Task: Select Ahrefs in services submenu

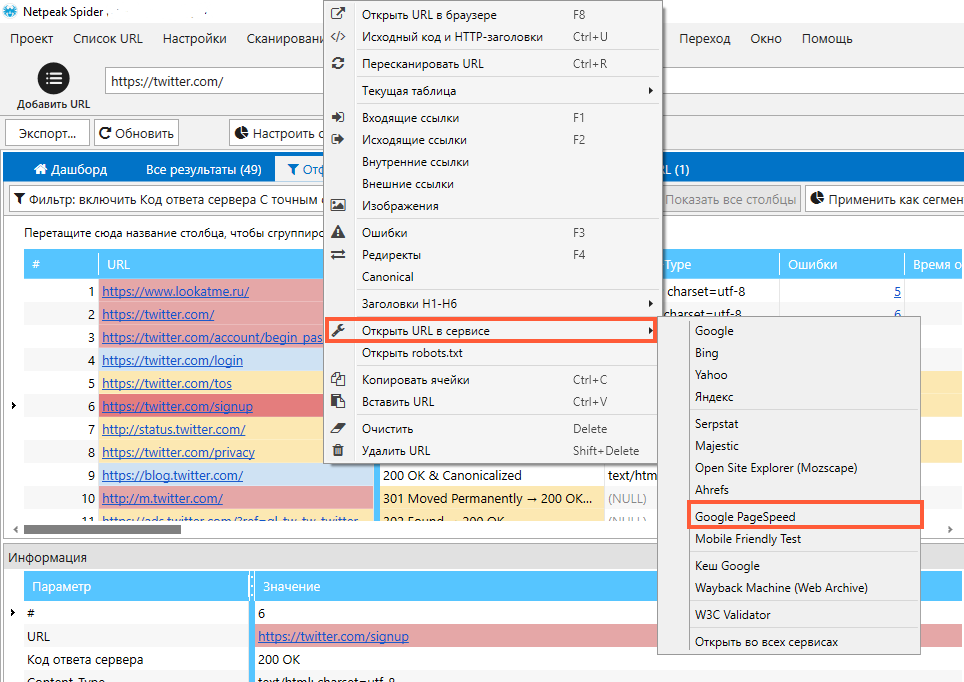Action: click(x=711, y=490)
